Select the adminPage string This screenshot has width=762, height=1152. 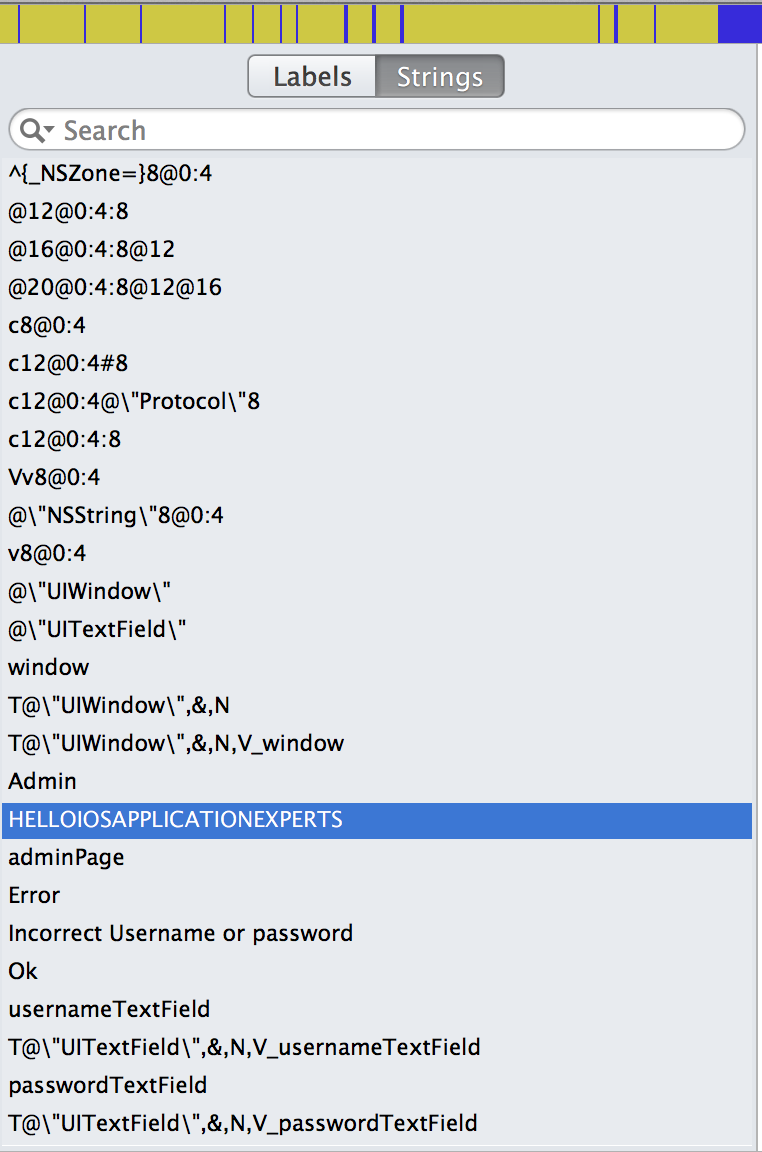tap(377, 857)
